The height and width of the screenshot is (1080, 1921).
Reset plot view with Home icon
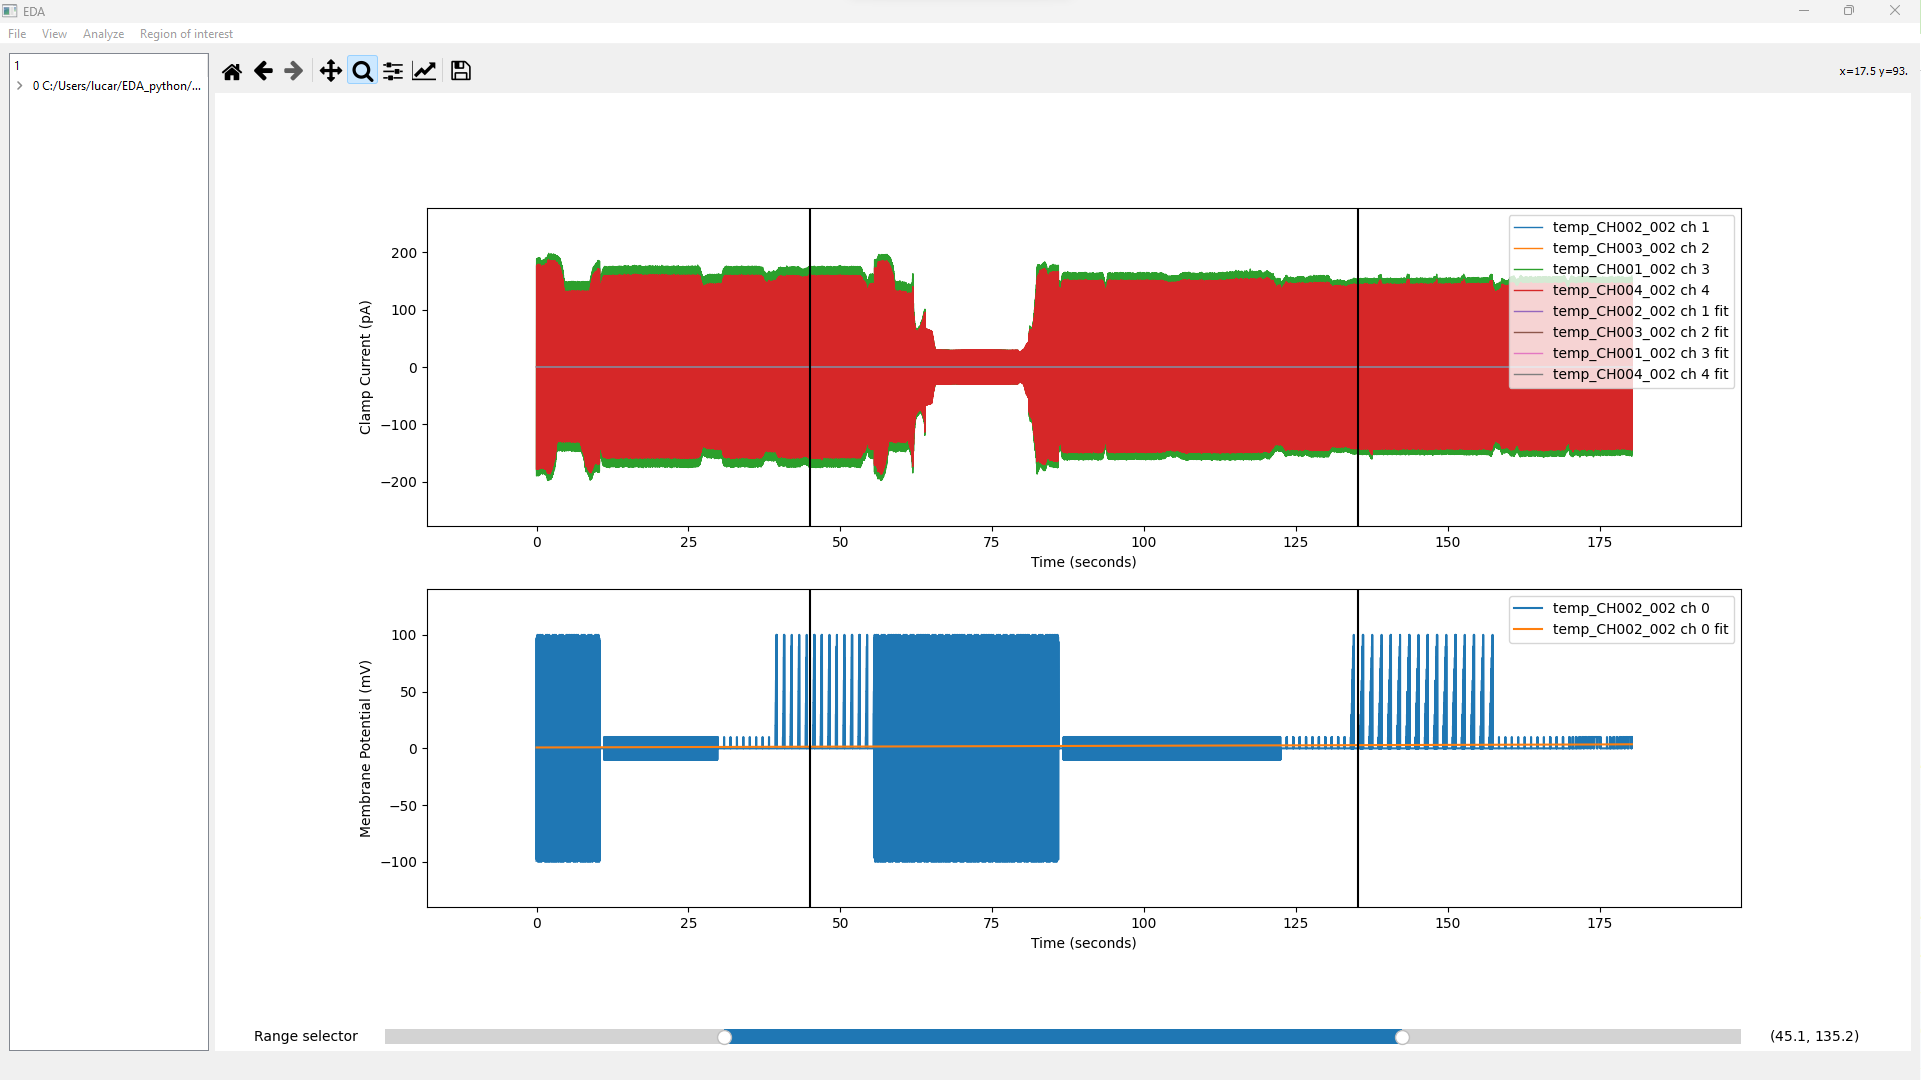point(232,71)
